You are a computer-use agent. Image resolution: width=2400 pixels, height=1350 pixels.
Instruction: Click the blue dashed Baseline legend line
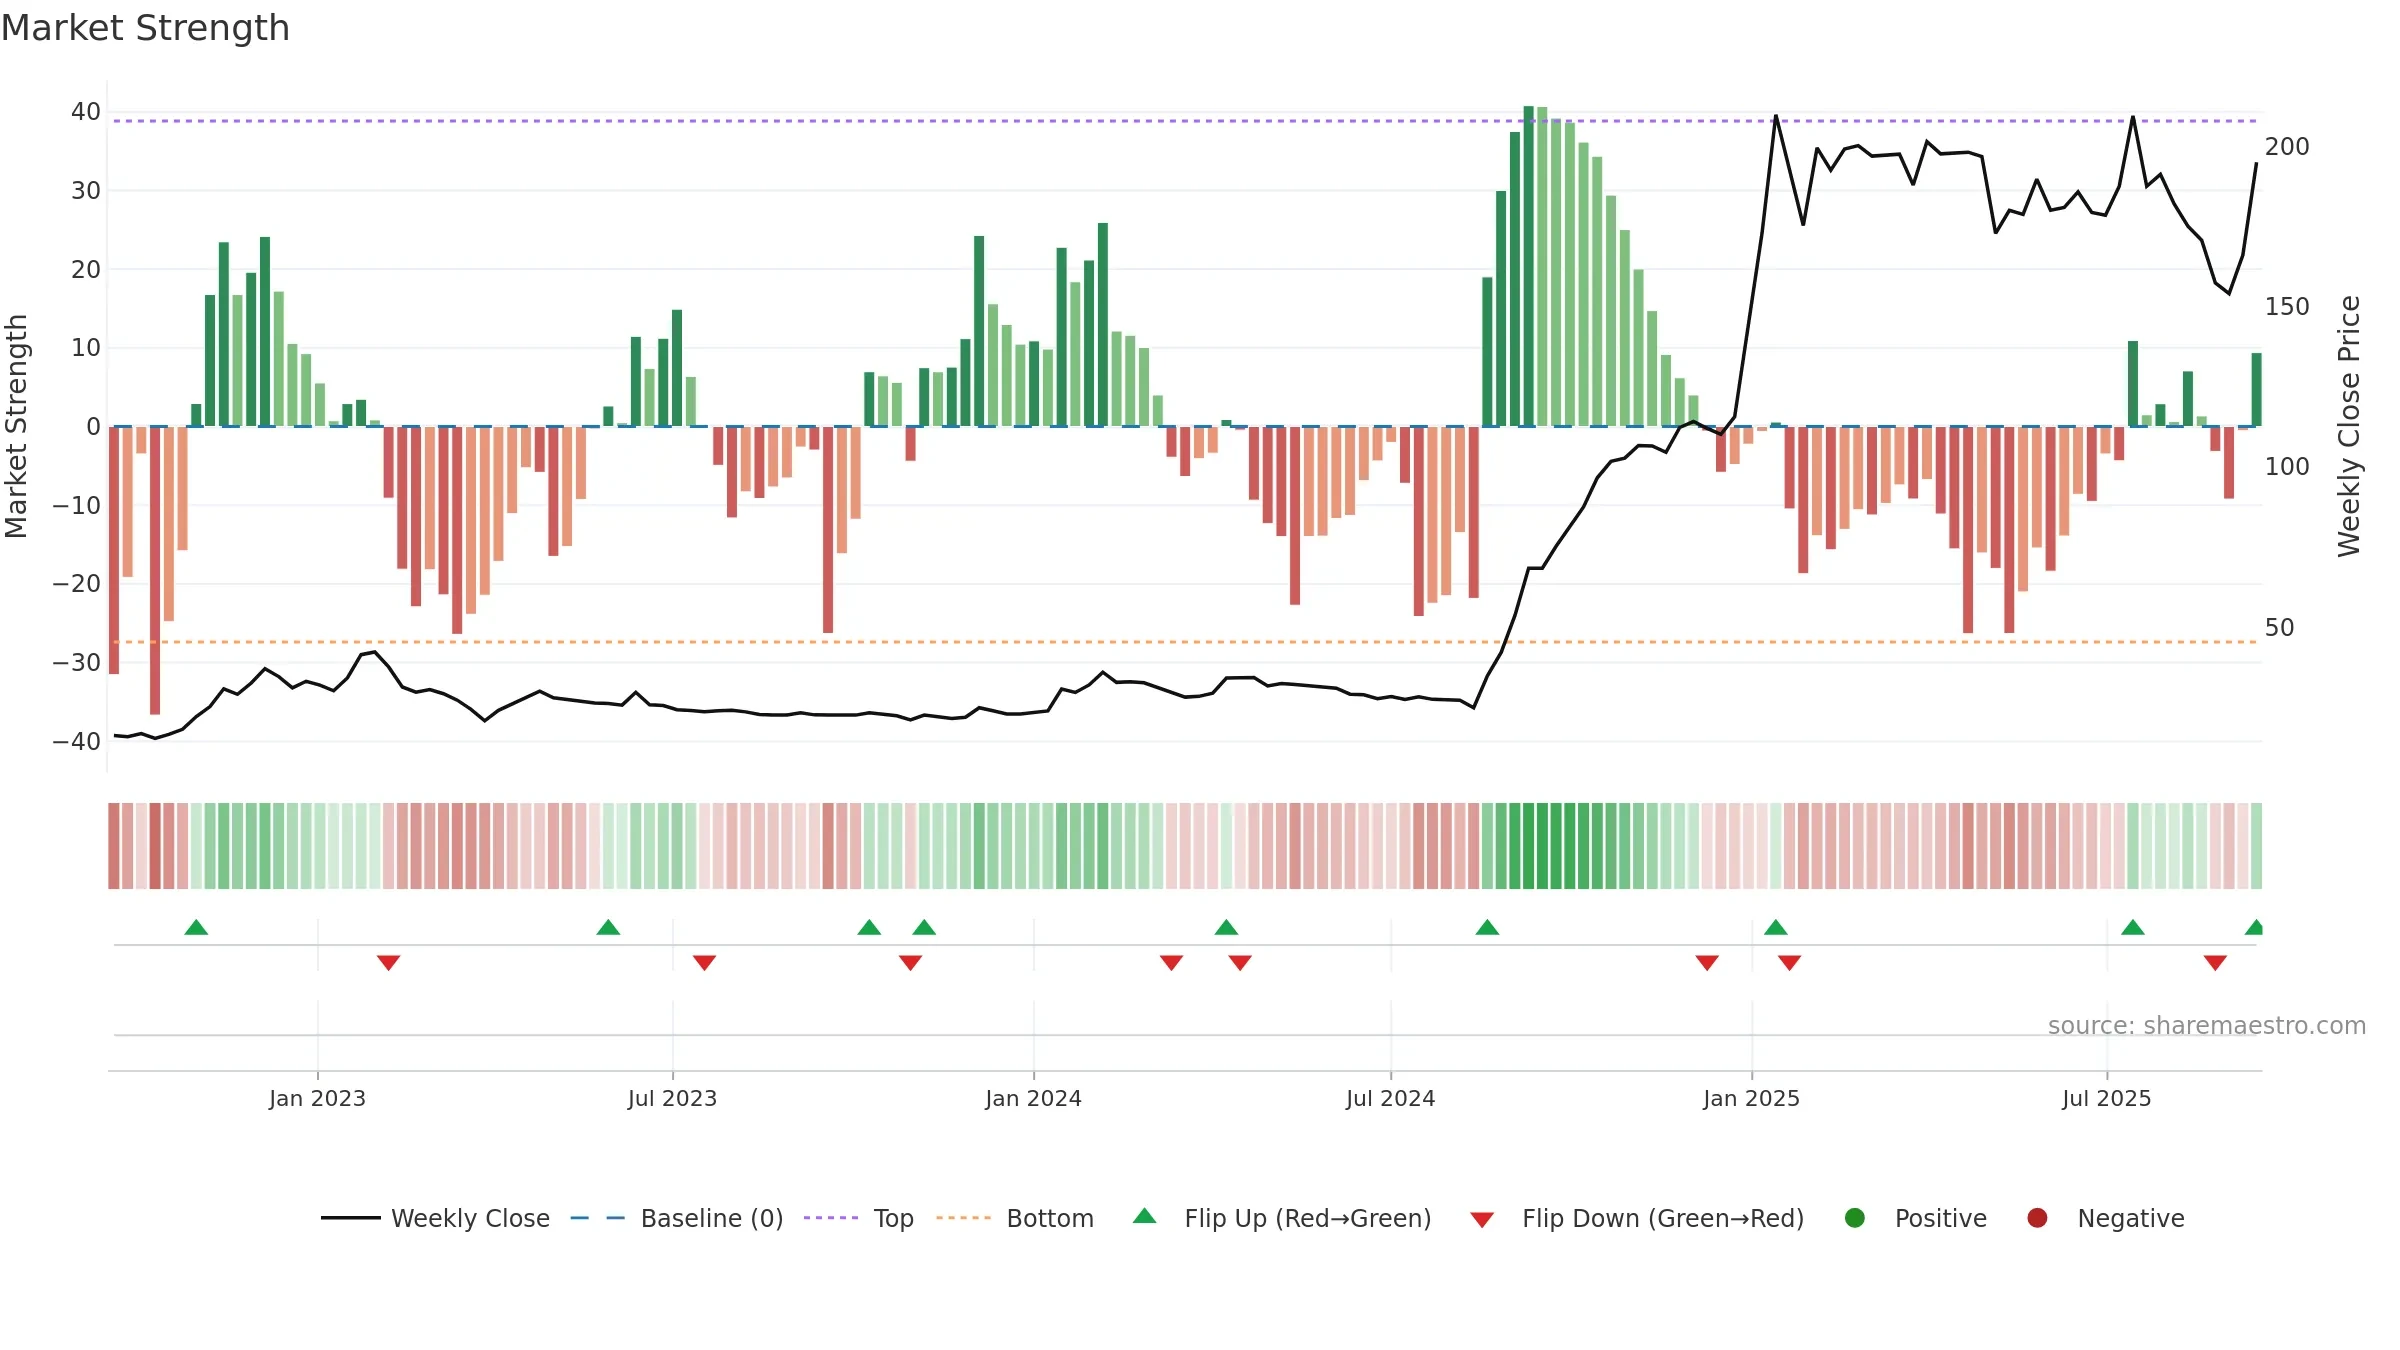coord(598,1218)
